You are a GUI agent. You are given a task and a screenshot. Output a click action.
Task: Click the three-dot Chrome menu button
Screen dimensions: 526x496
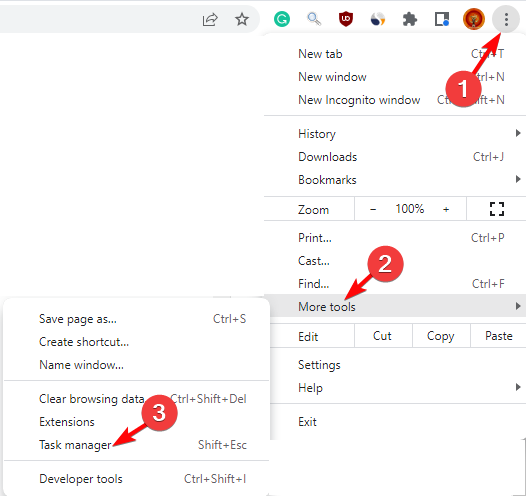click(x=506, y=19)
